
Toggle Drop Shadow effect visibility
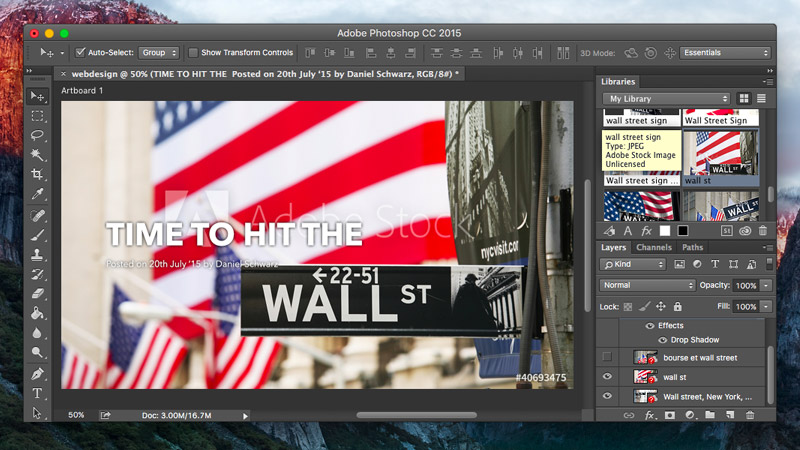click(662, 340)
